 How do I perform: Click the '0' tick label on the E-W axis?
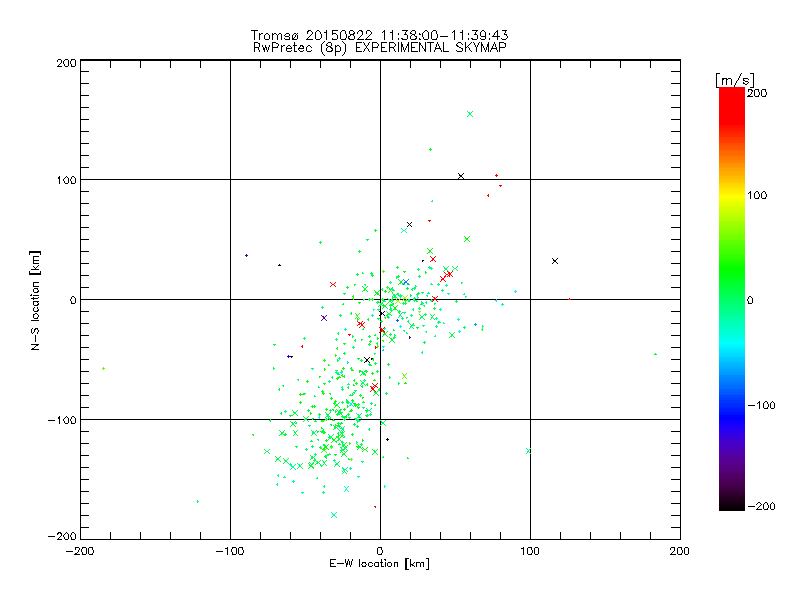pos(380,551)
